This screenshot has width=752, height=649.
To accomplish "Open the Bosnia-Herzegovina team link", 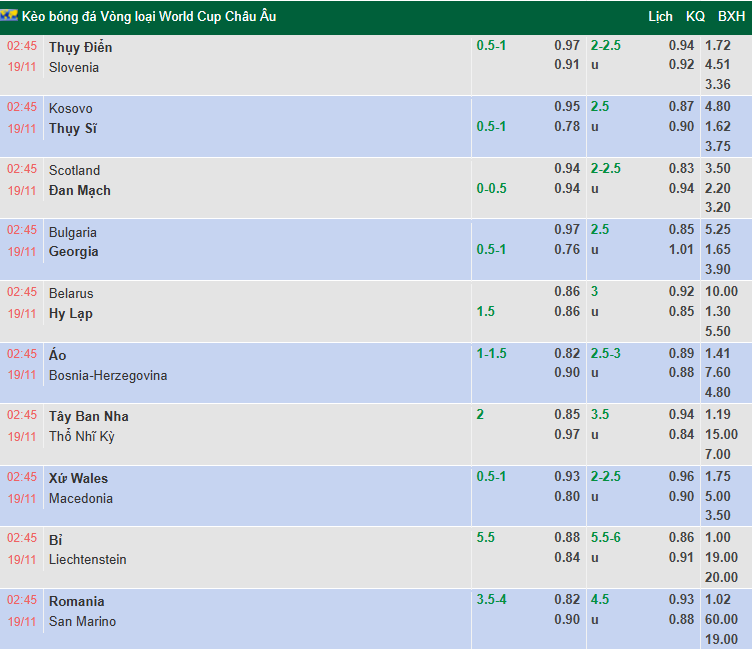I will pyautogui.click(x=108, y=375).
